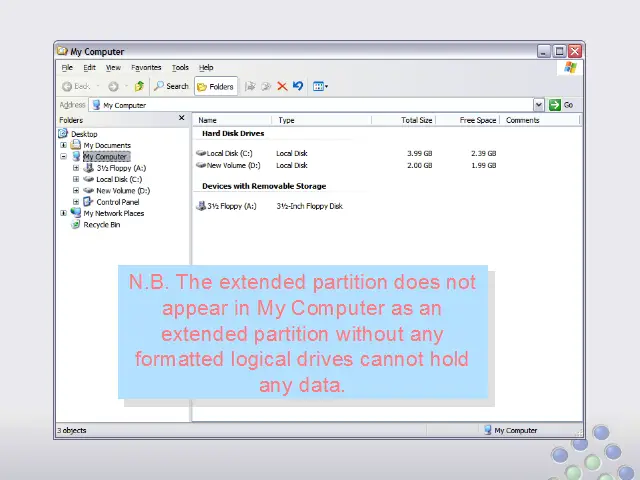Click the Hard Disk Drives group header
640x480 pixels.
pyautogui.click(x=233, y=133)
